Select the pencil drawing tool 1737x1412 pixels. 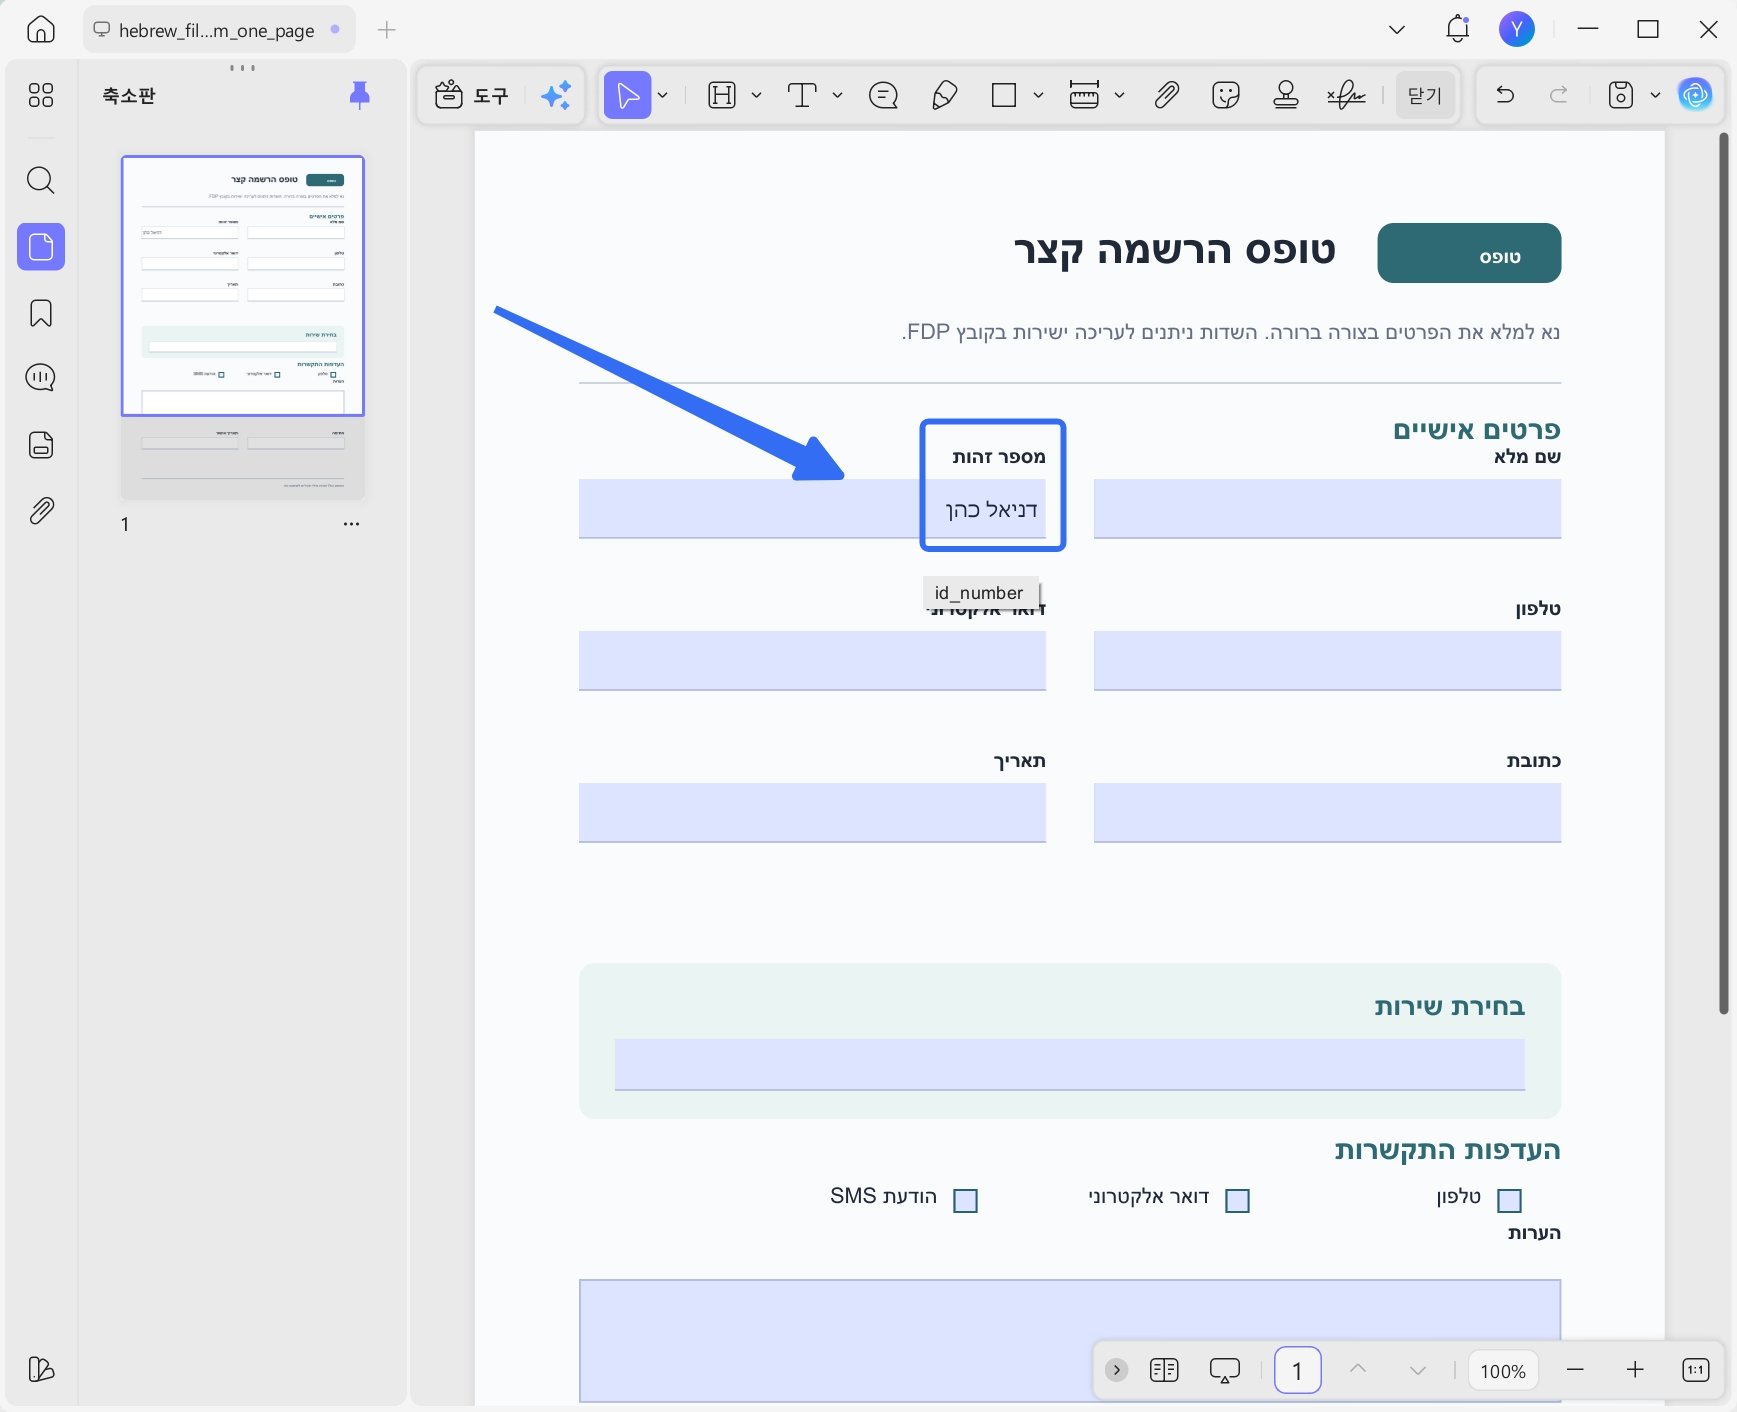945,95
